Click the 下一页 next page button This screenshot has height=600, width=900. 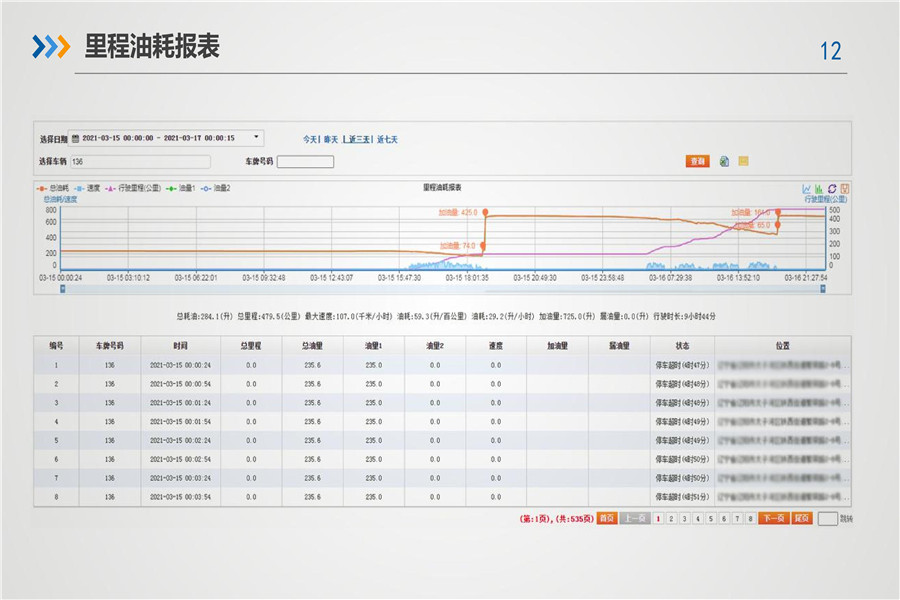click(773, 518)
